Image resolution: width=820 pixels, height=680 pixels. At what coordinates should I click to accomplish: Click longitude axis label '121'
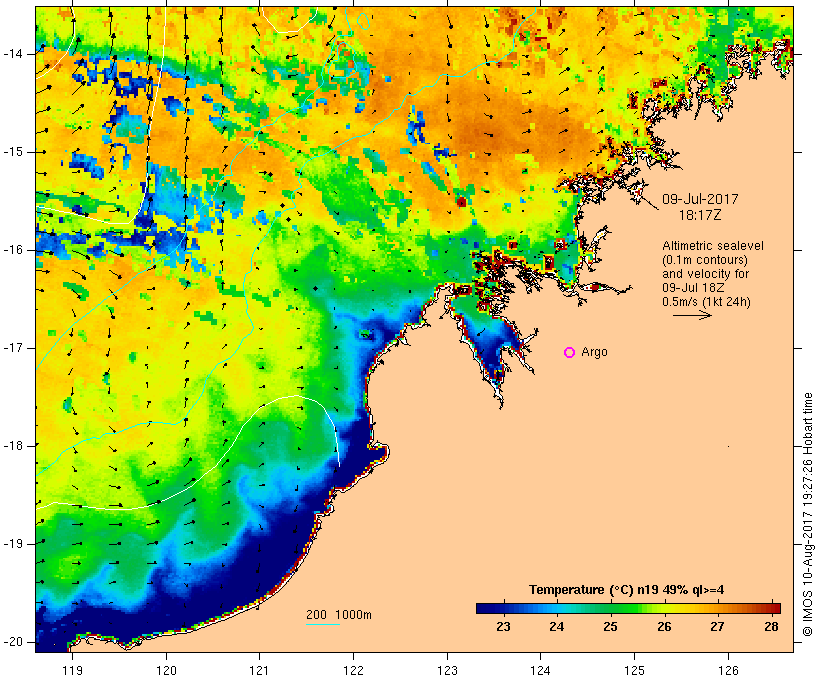point(259,671)
